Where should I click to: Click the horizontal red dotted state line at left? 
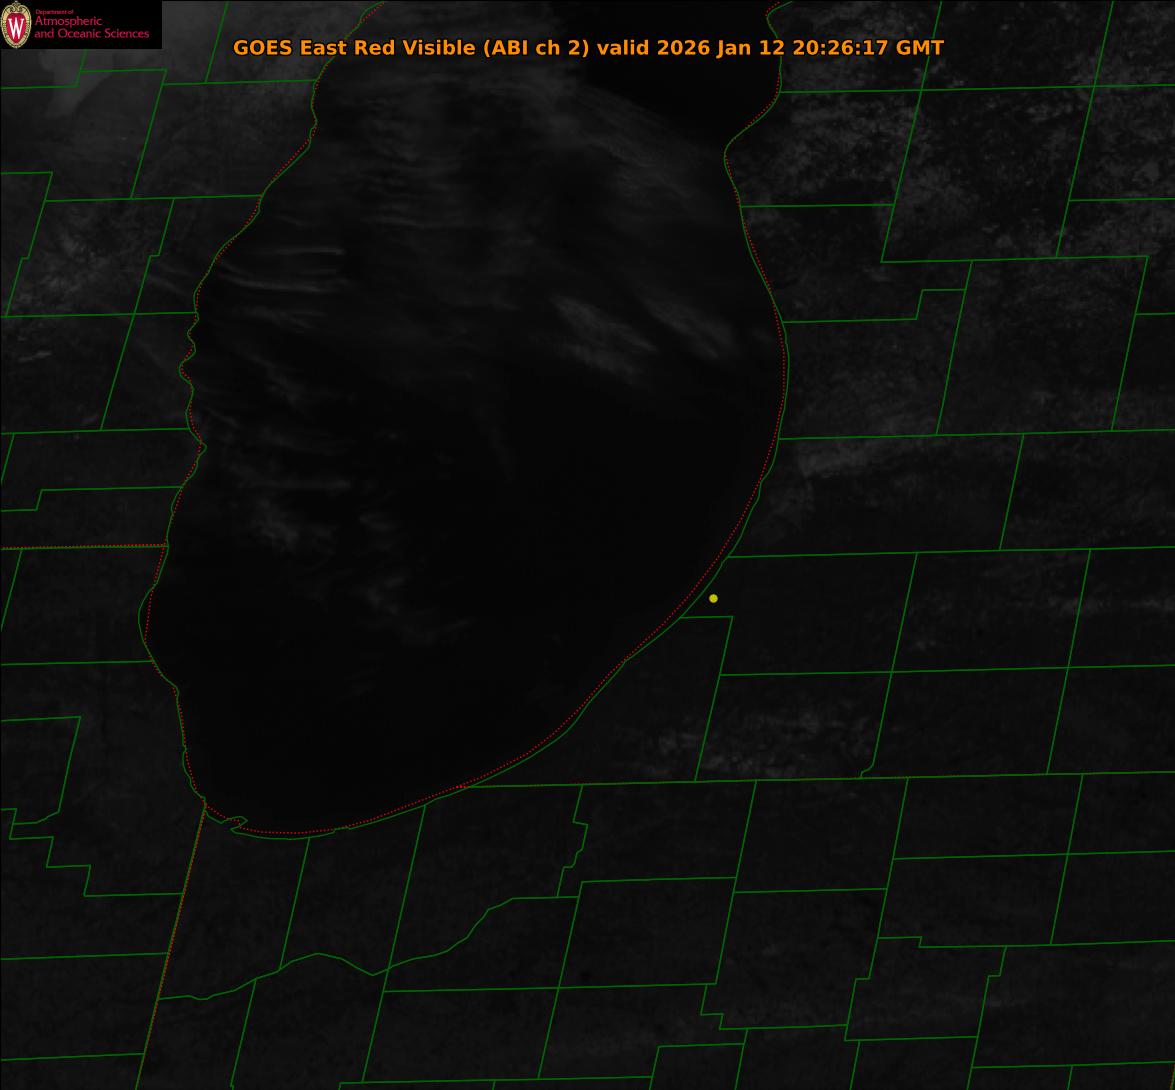point(80,547)
